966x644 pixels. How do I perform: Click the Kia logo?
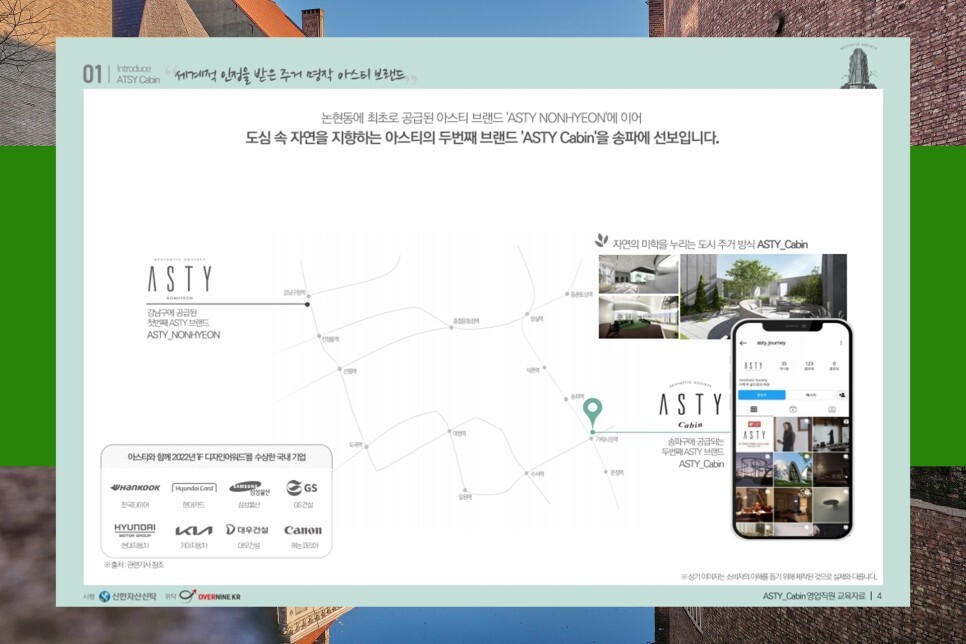tap(193, 531)
